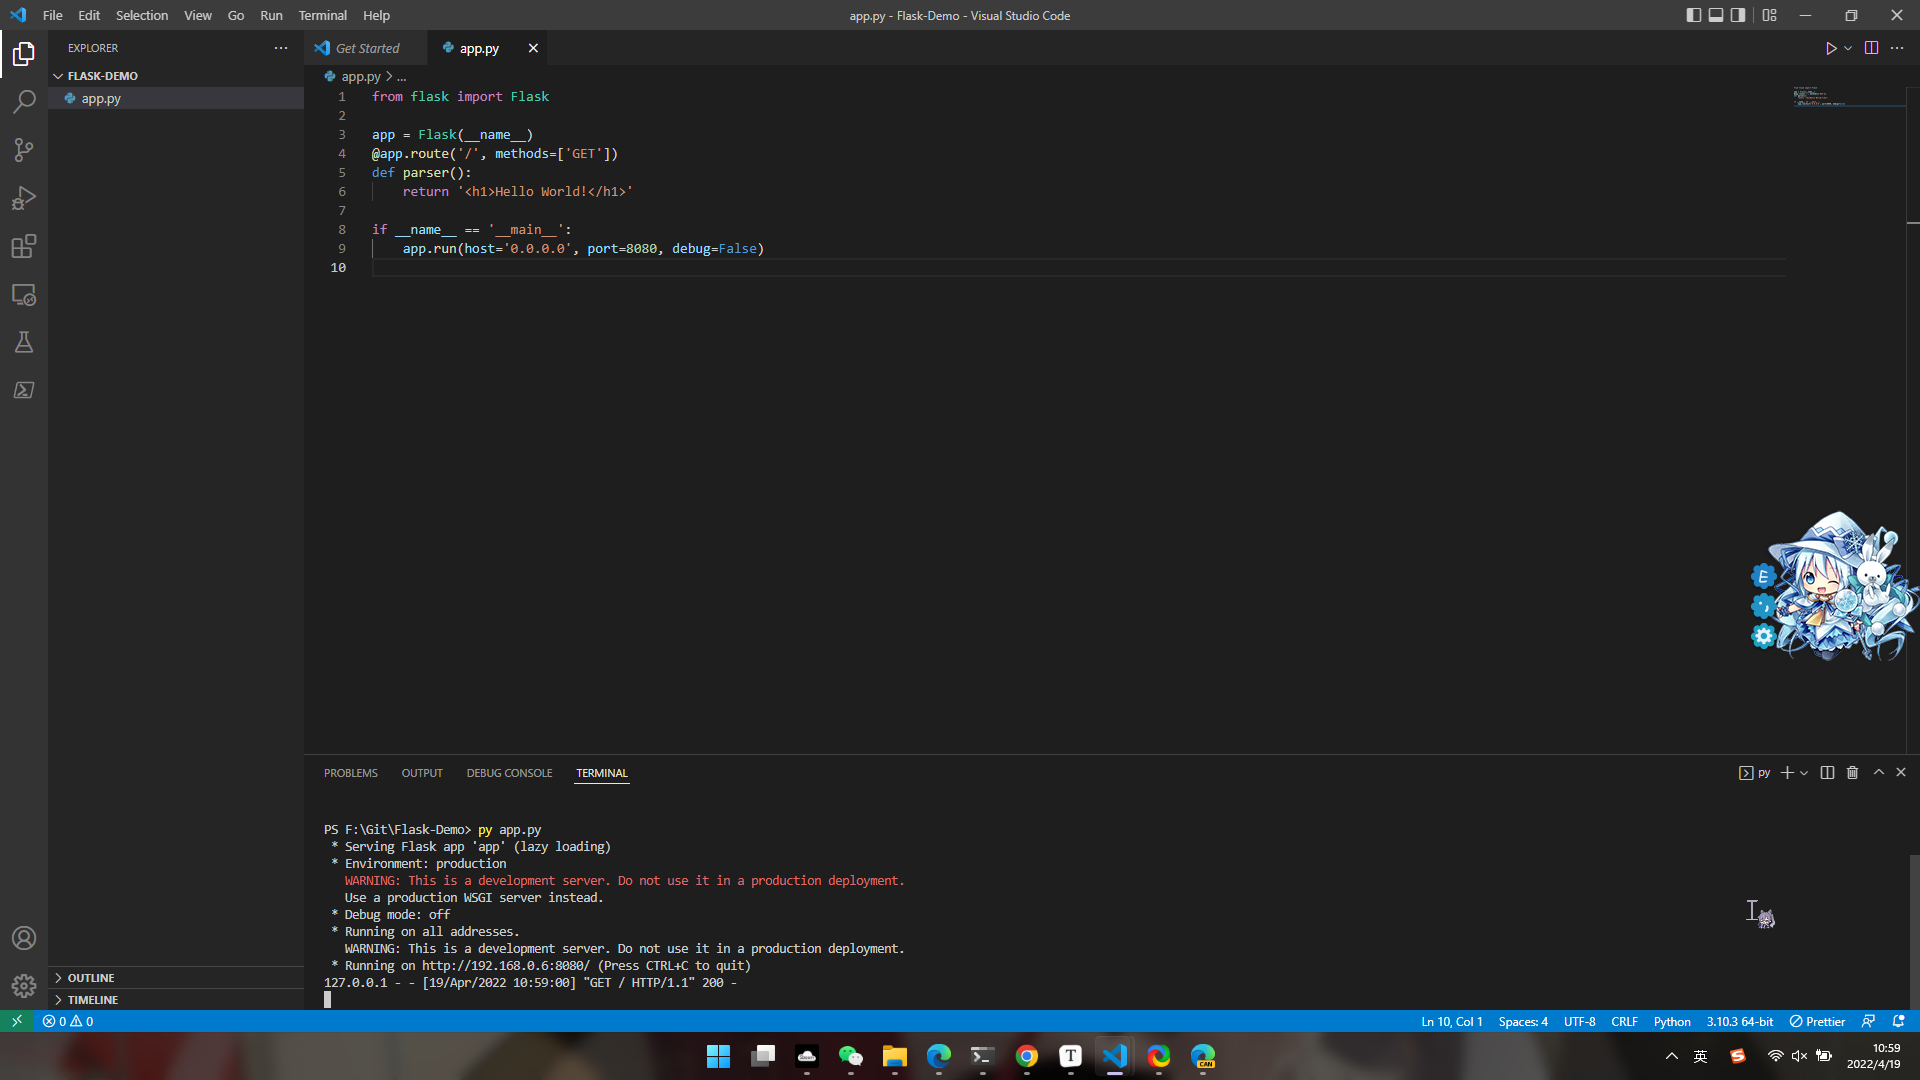1920x1080 pixels.
Task: Click the Python language mode in status bar
Action: [1671, 1021]
